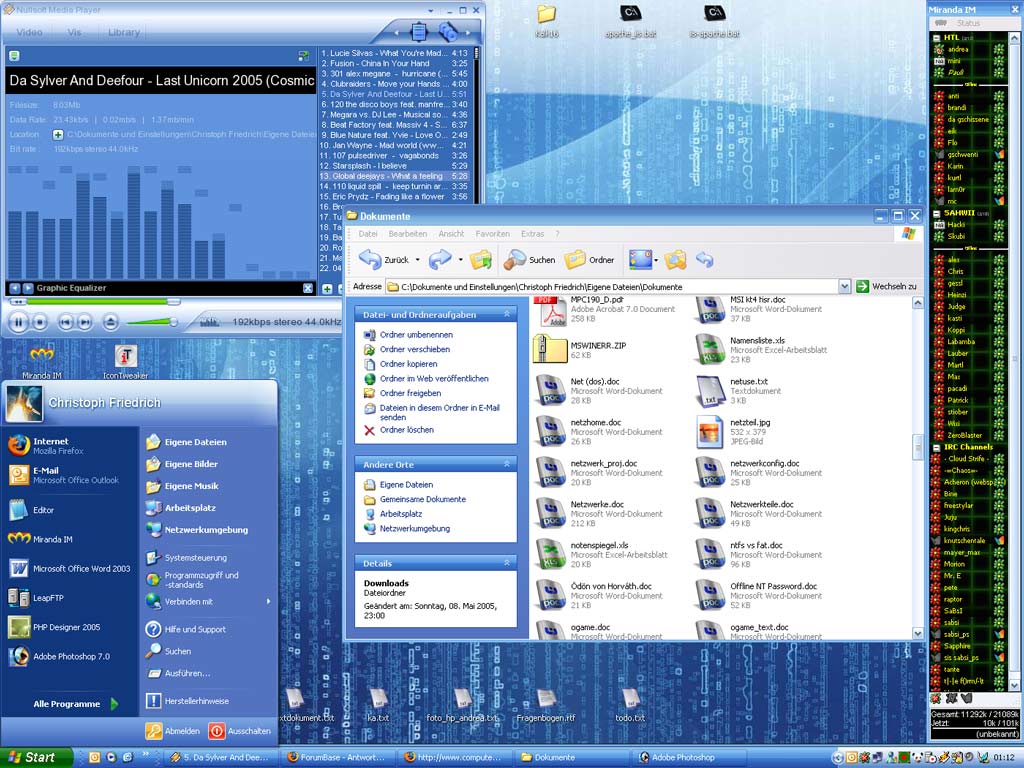Open the Bearbeiten menu
The height and width of the screenshot is (768, 1024).
click(x=408, y=234)
